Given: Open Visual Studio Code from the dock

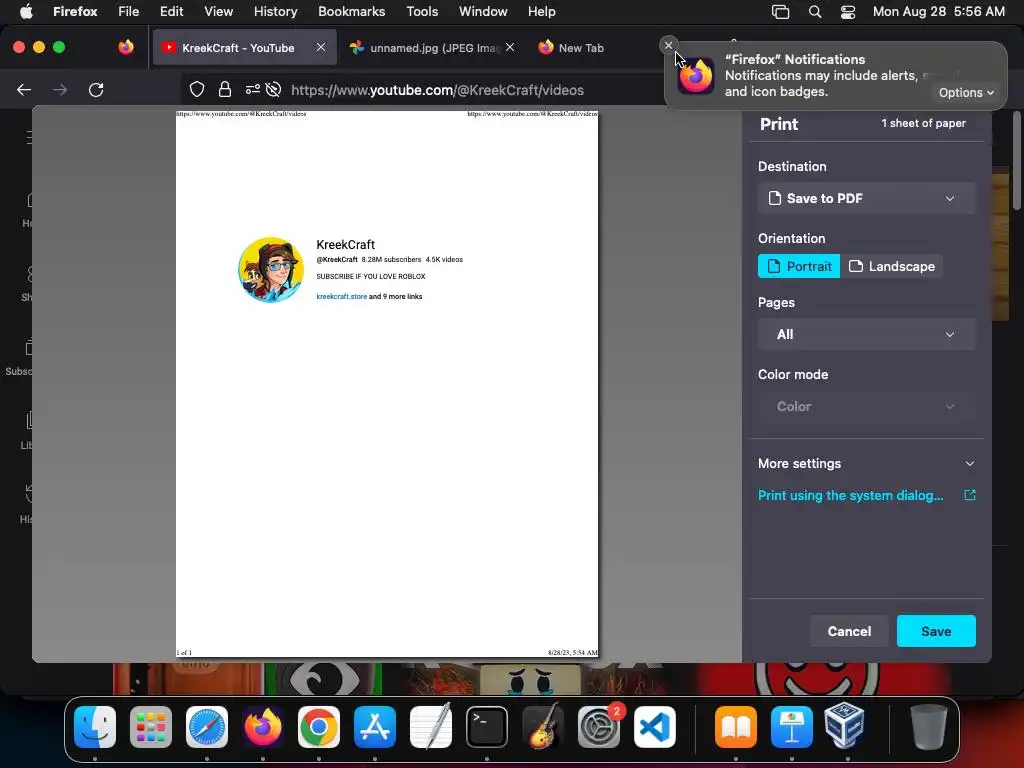Looking at the screenshot, I should pos(654,727).
